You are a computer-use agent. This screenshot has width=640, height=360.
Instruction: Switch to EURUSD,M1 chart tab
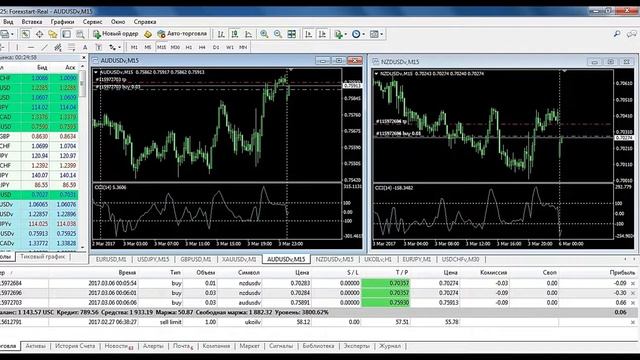(111, 260)
